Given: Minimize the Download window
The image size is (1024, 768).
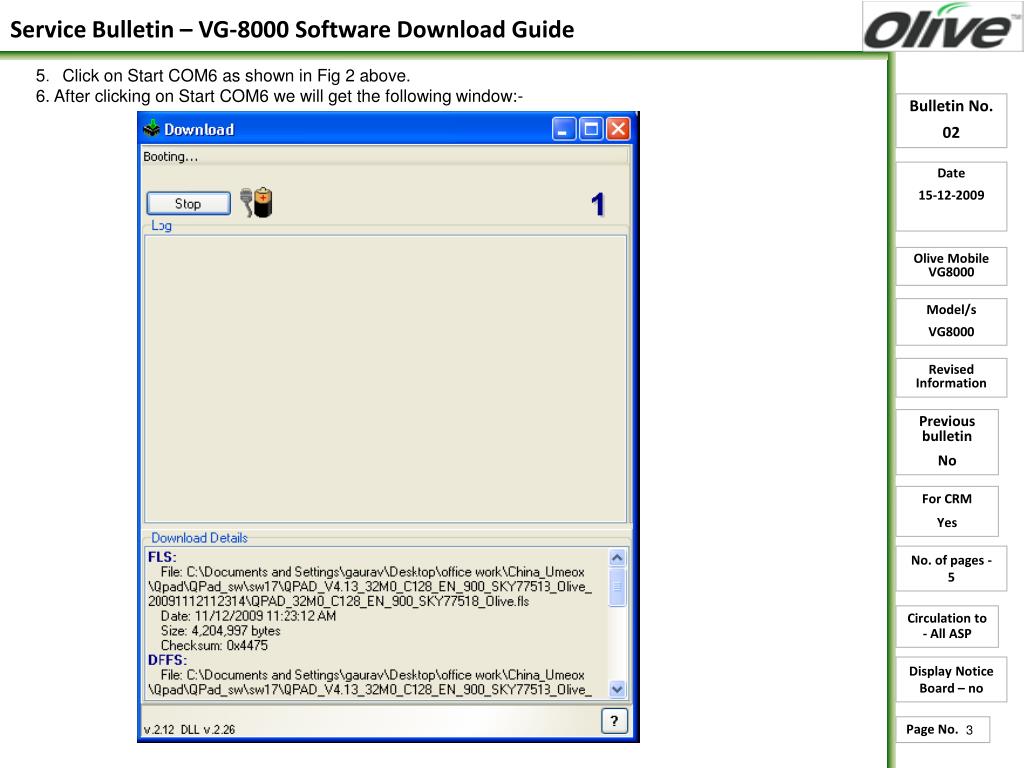Looking at the screenshot, I should (x=564, y=129).
